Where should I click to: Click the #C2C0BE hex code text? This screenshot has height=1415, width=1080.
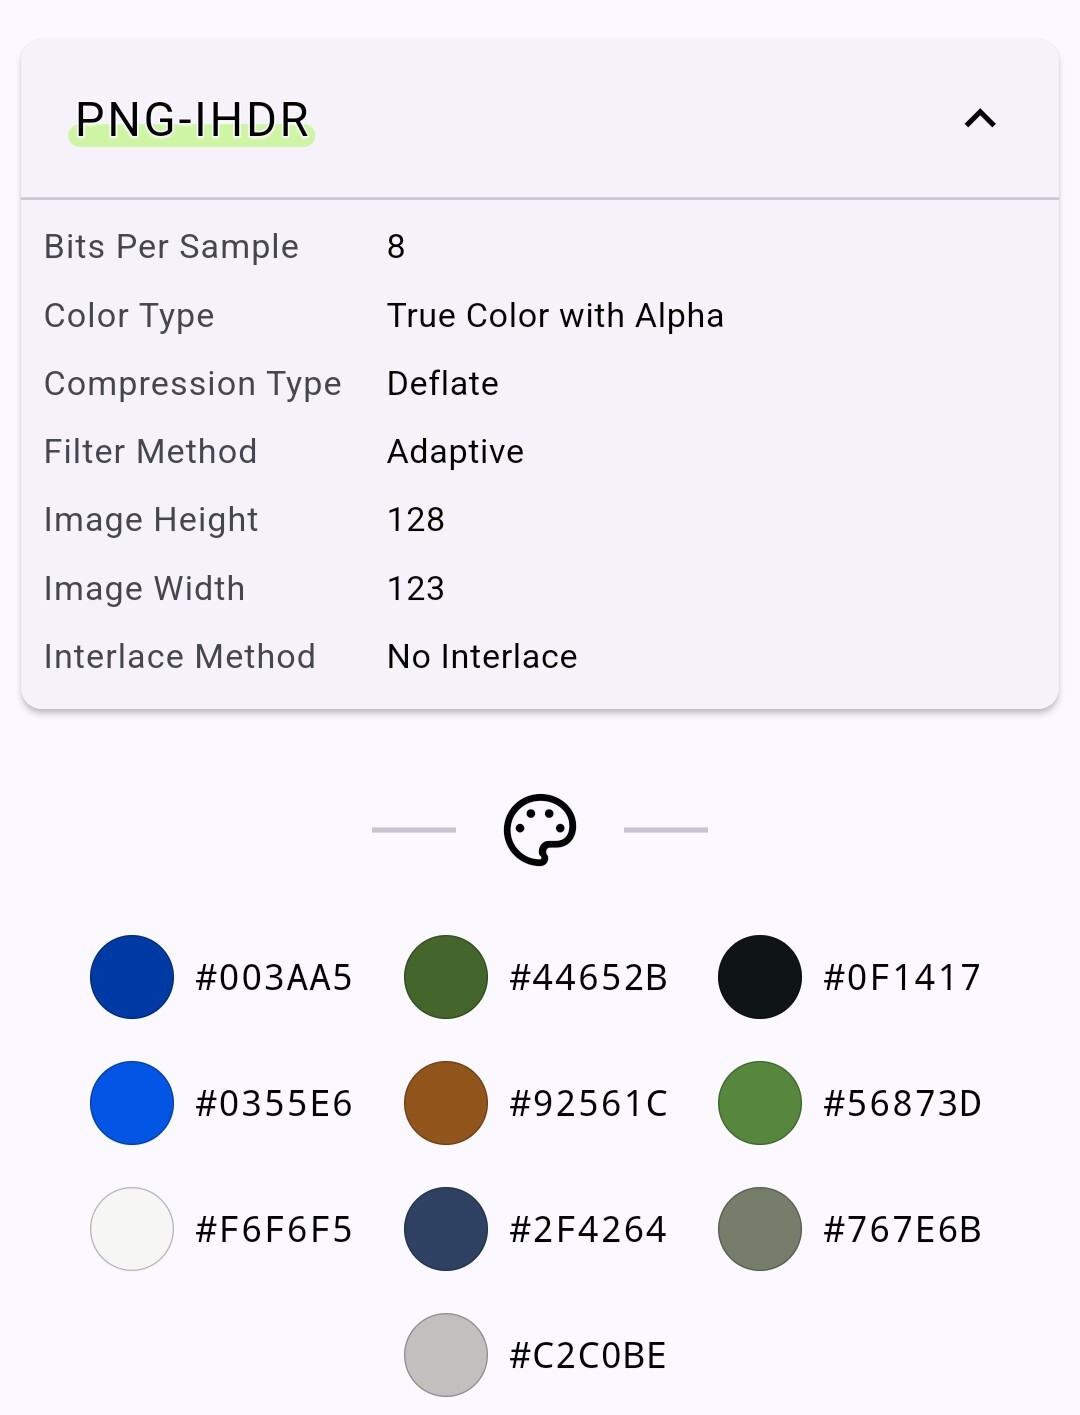(588, 1356)
